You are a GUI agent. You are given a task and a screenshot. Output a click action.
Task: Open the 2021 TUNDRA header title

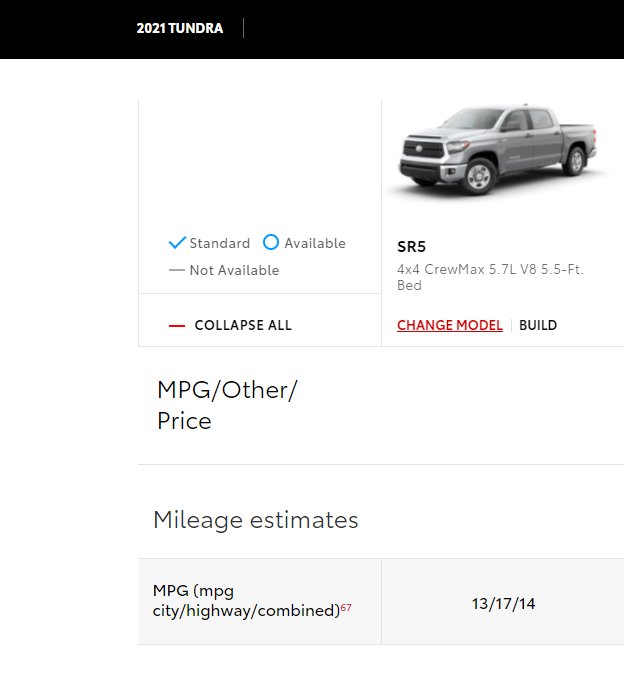(180, 28)
